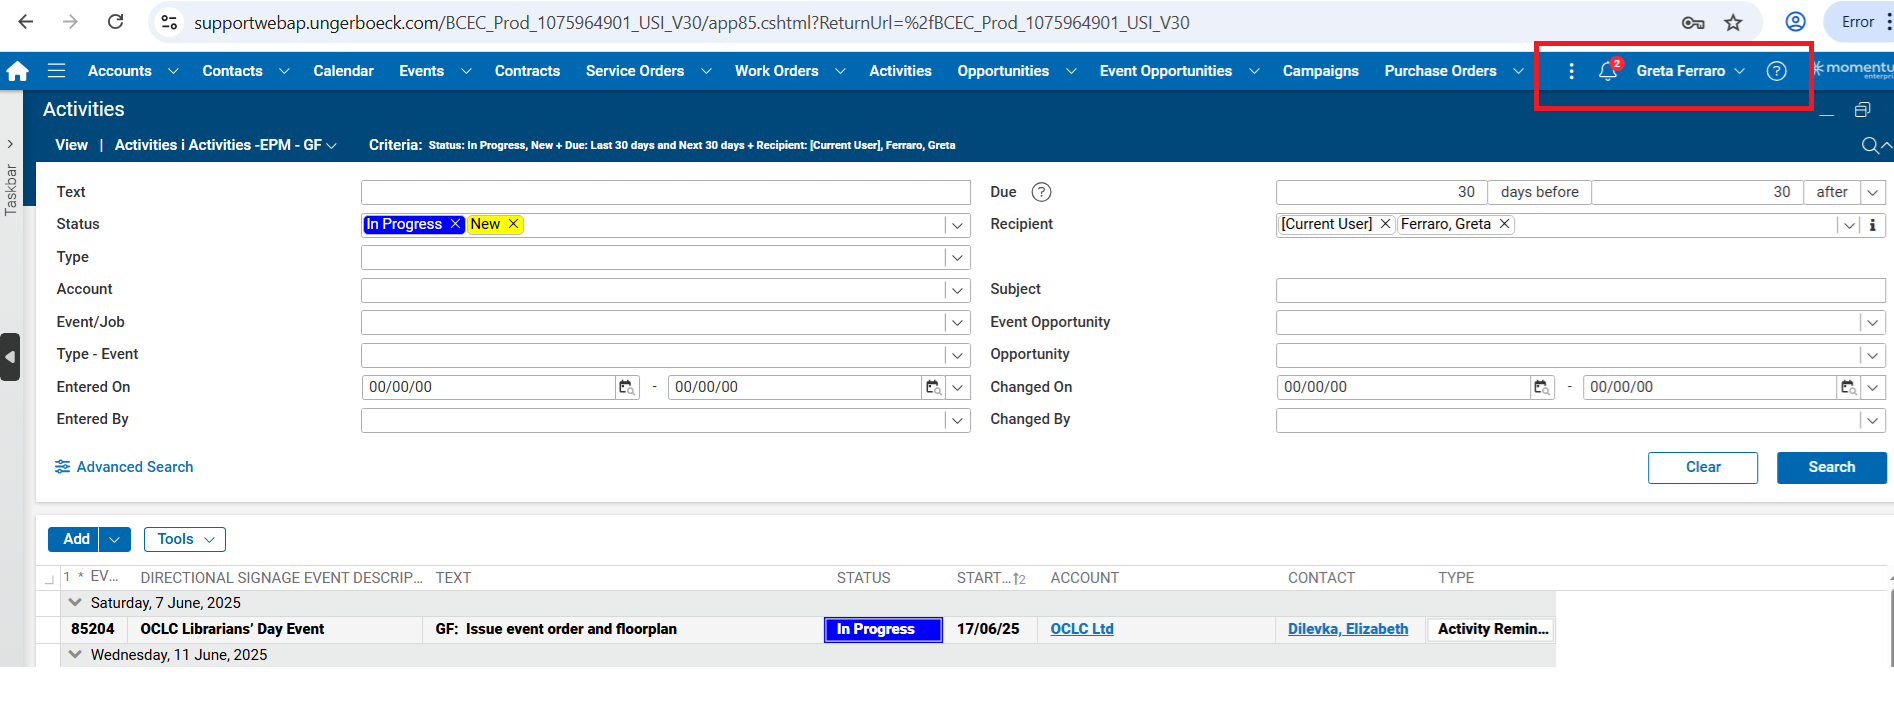1894x706 pixels.
Task: Reload the page
Action: pyautogui.click(x=116, y=22)
